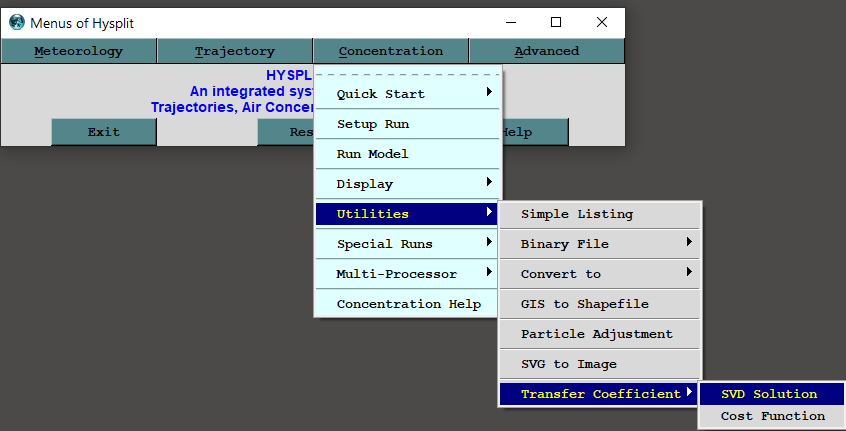Click the Concentration menu button

(390, 51)
